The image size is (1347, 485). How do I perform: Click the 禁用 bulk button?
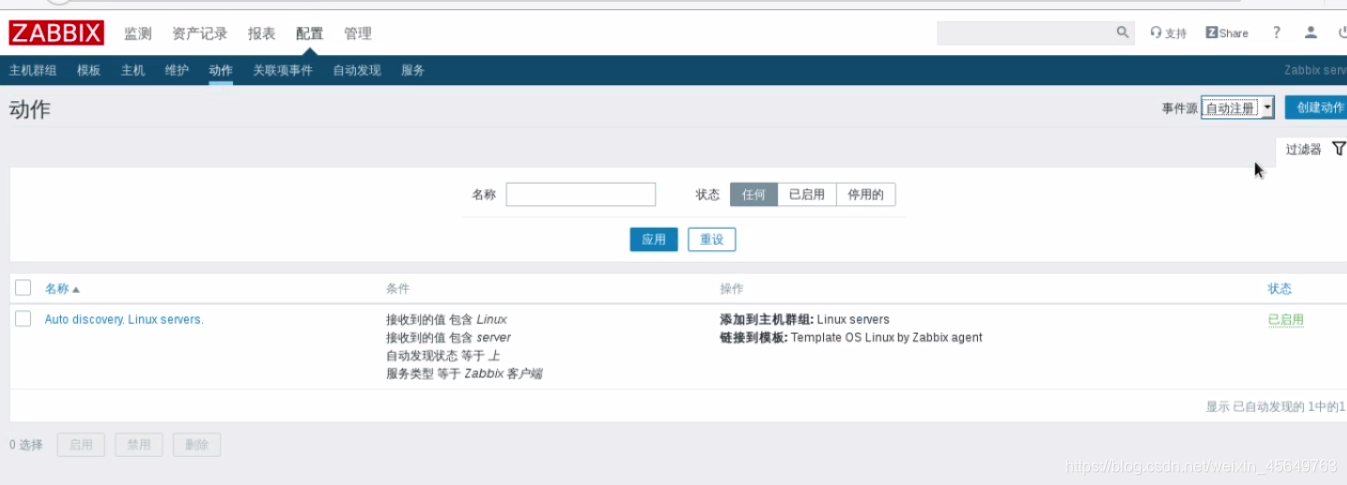(x=139, y=445)
